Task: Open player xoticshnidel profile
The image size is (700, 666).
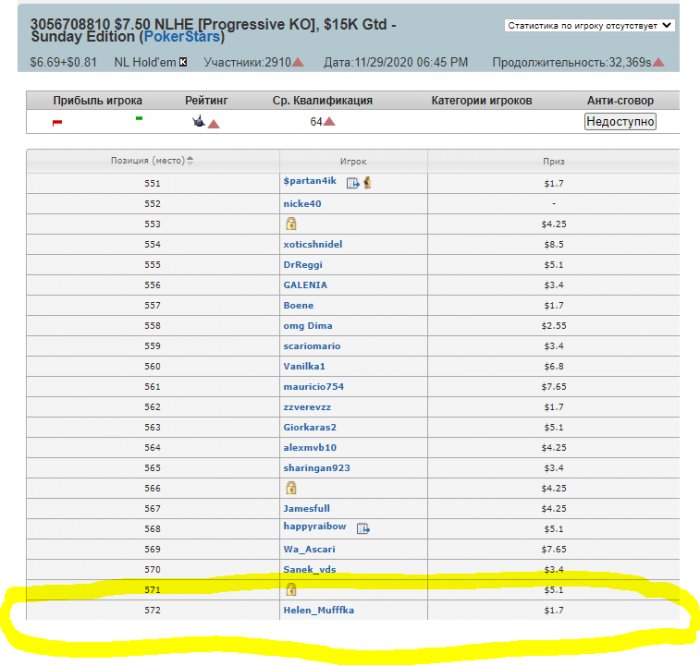Action: [x=313, y=244]
